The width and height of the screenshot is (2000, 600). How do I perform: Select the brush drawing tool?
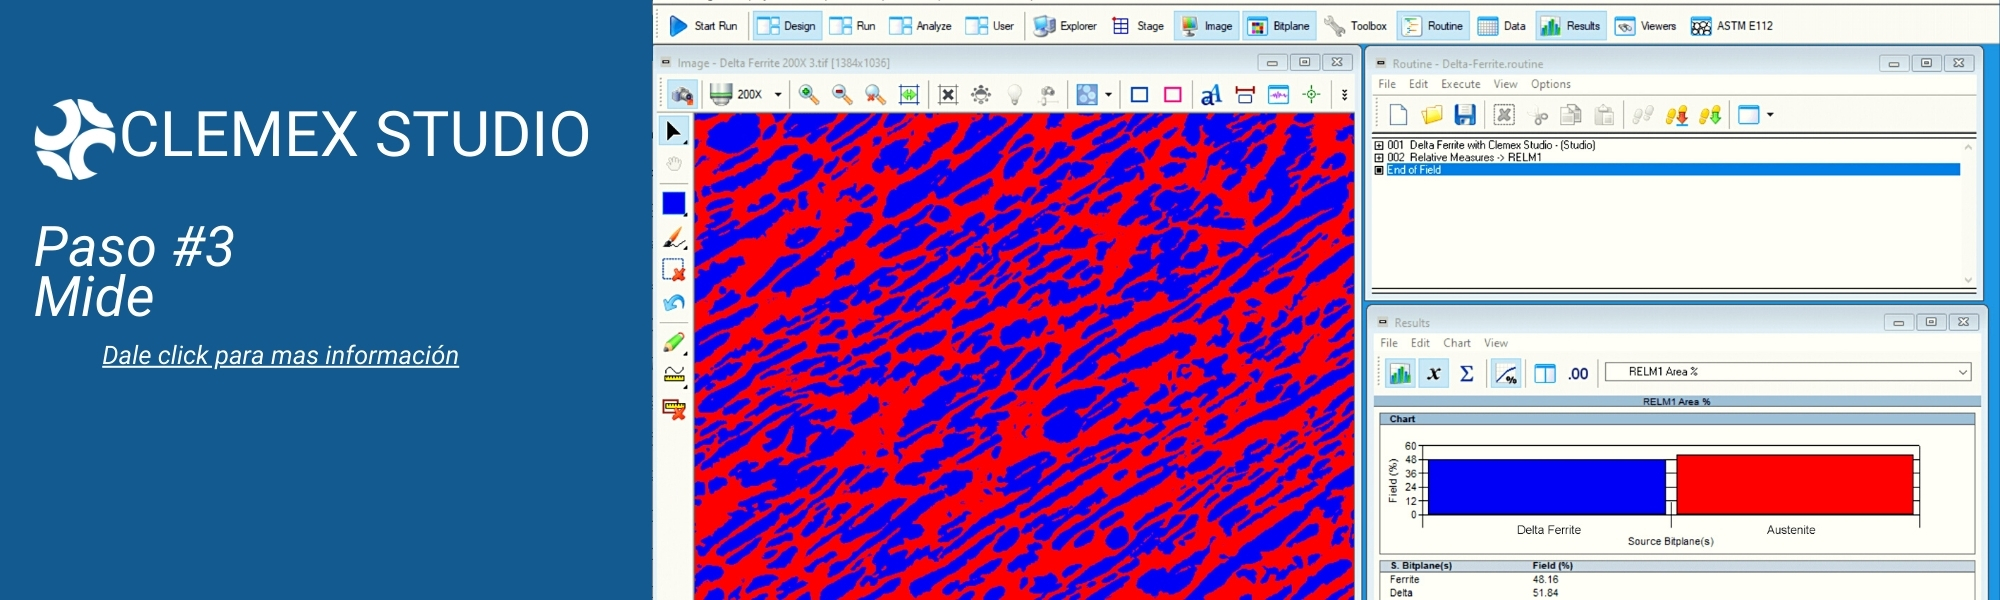674,238
